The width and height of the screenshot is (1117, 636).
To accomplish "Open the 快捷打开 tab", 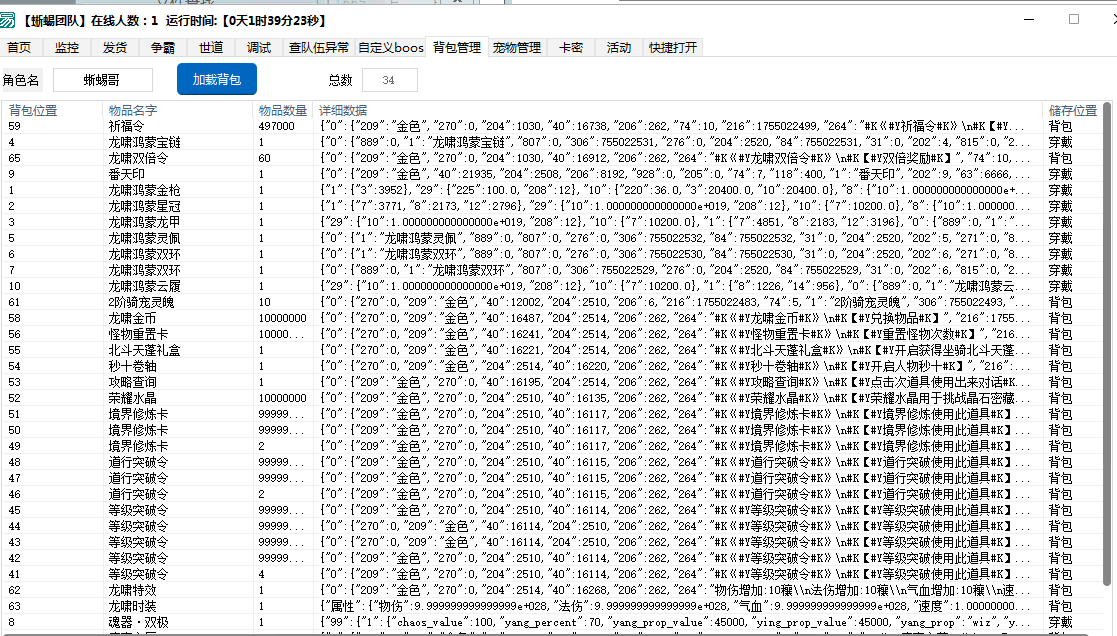I will [673, 47].
